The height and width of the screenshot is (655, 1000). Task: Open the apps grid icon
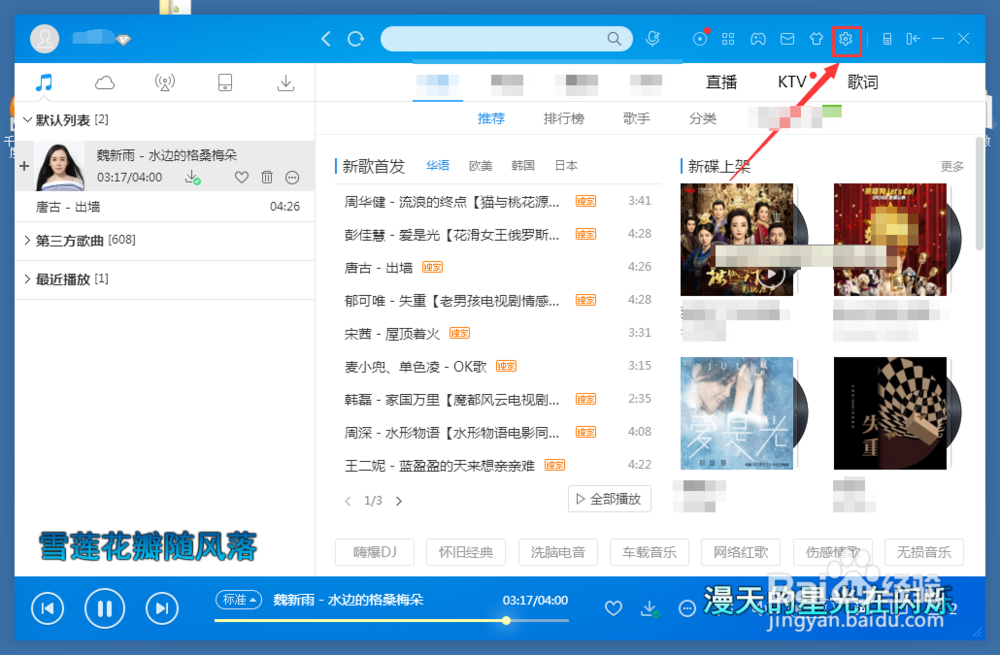coord(728,40)
